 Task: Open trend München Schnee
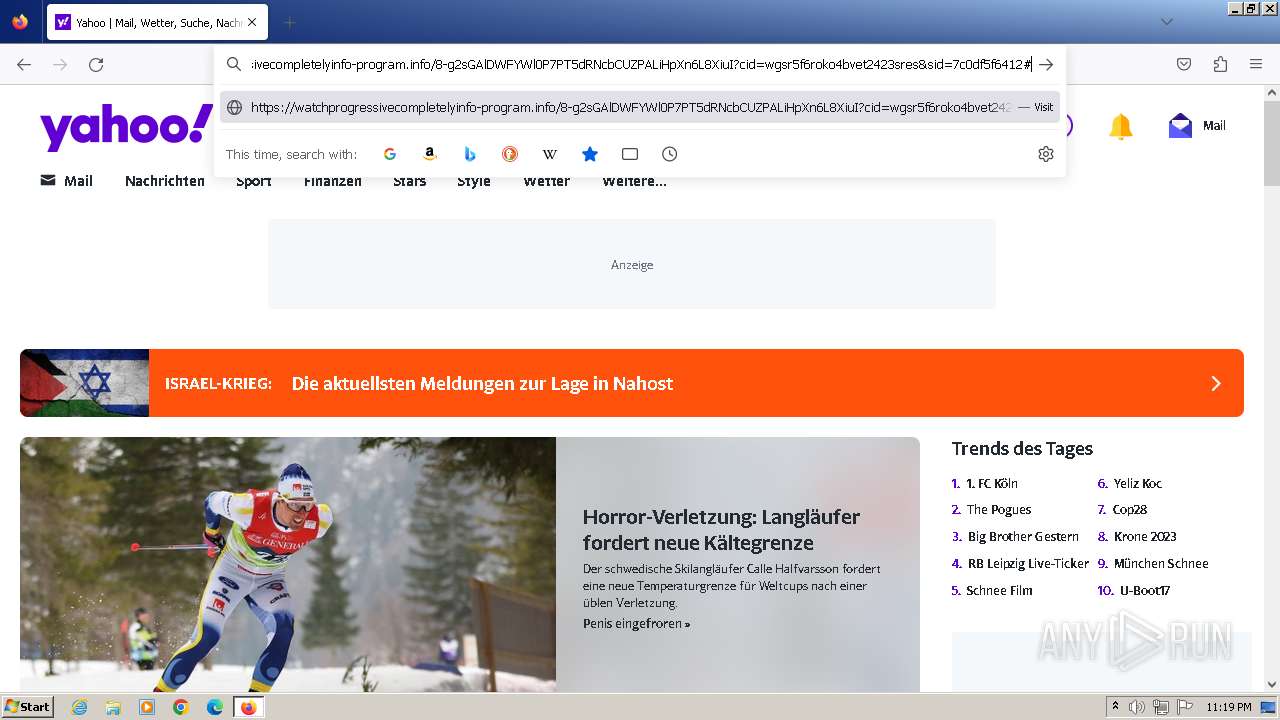(x=1161, y=564)
